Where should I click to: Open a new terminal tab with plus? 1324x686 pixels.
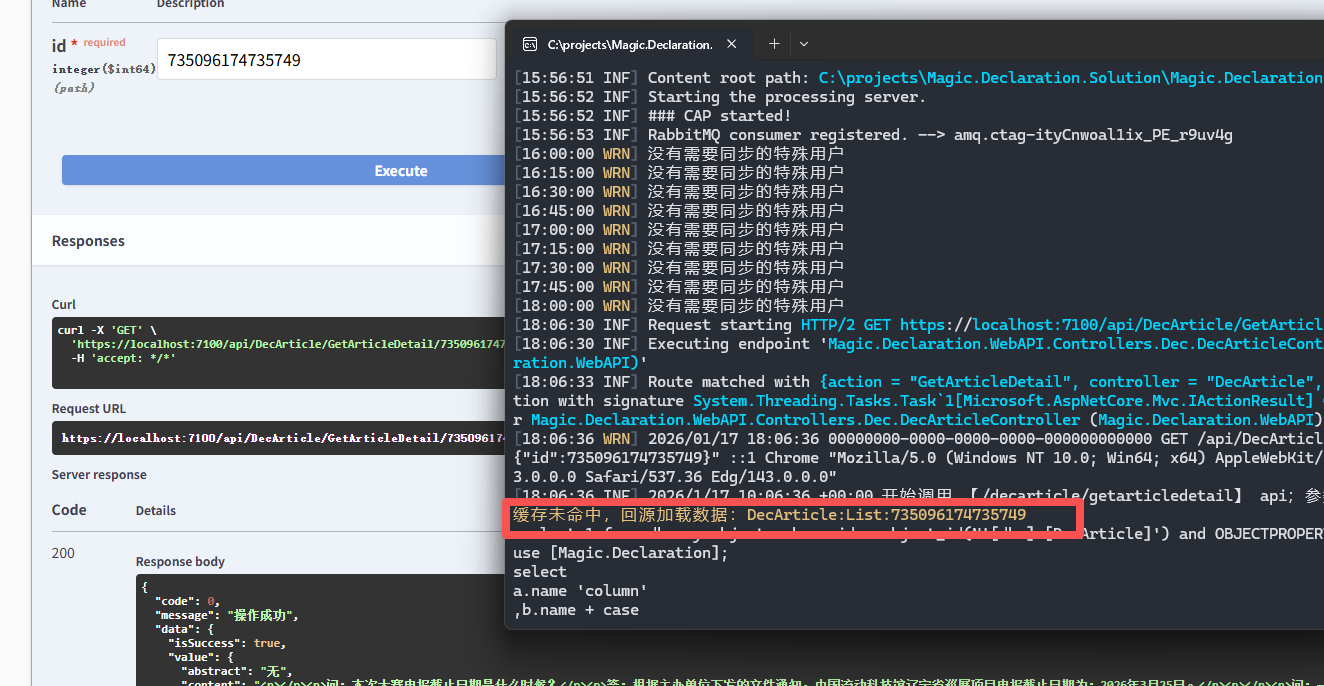(774, 44)
